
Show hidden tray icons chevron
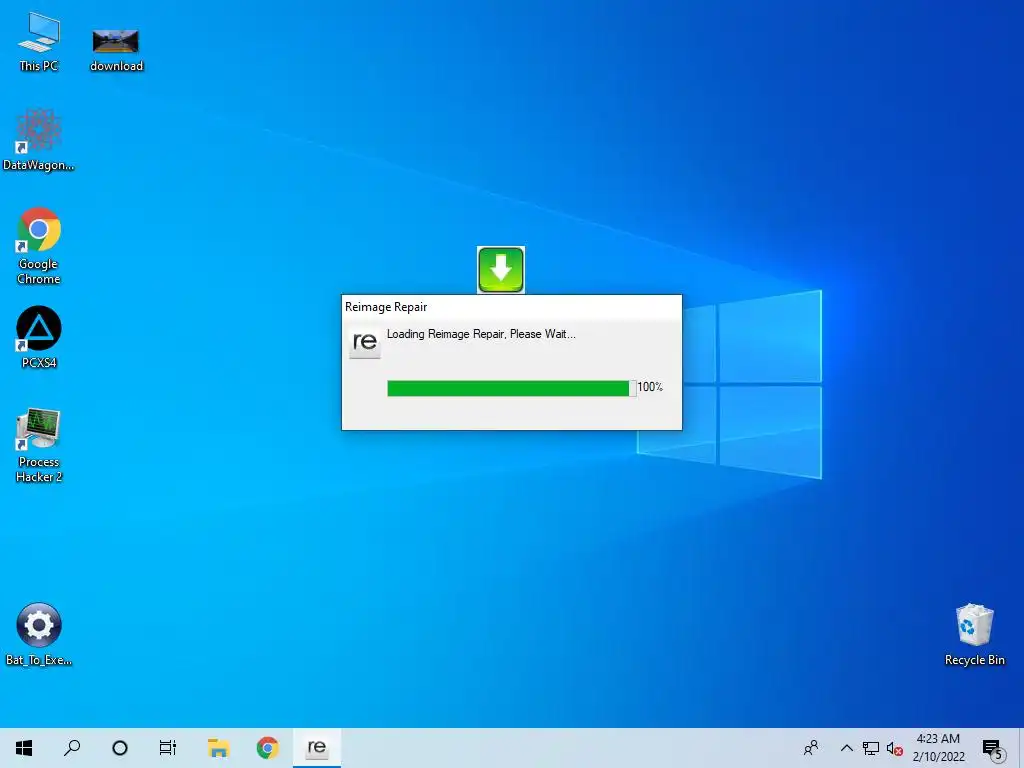(846, 748)
